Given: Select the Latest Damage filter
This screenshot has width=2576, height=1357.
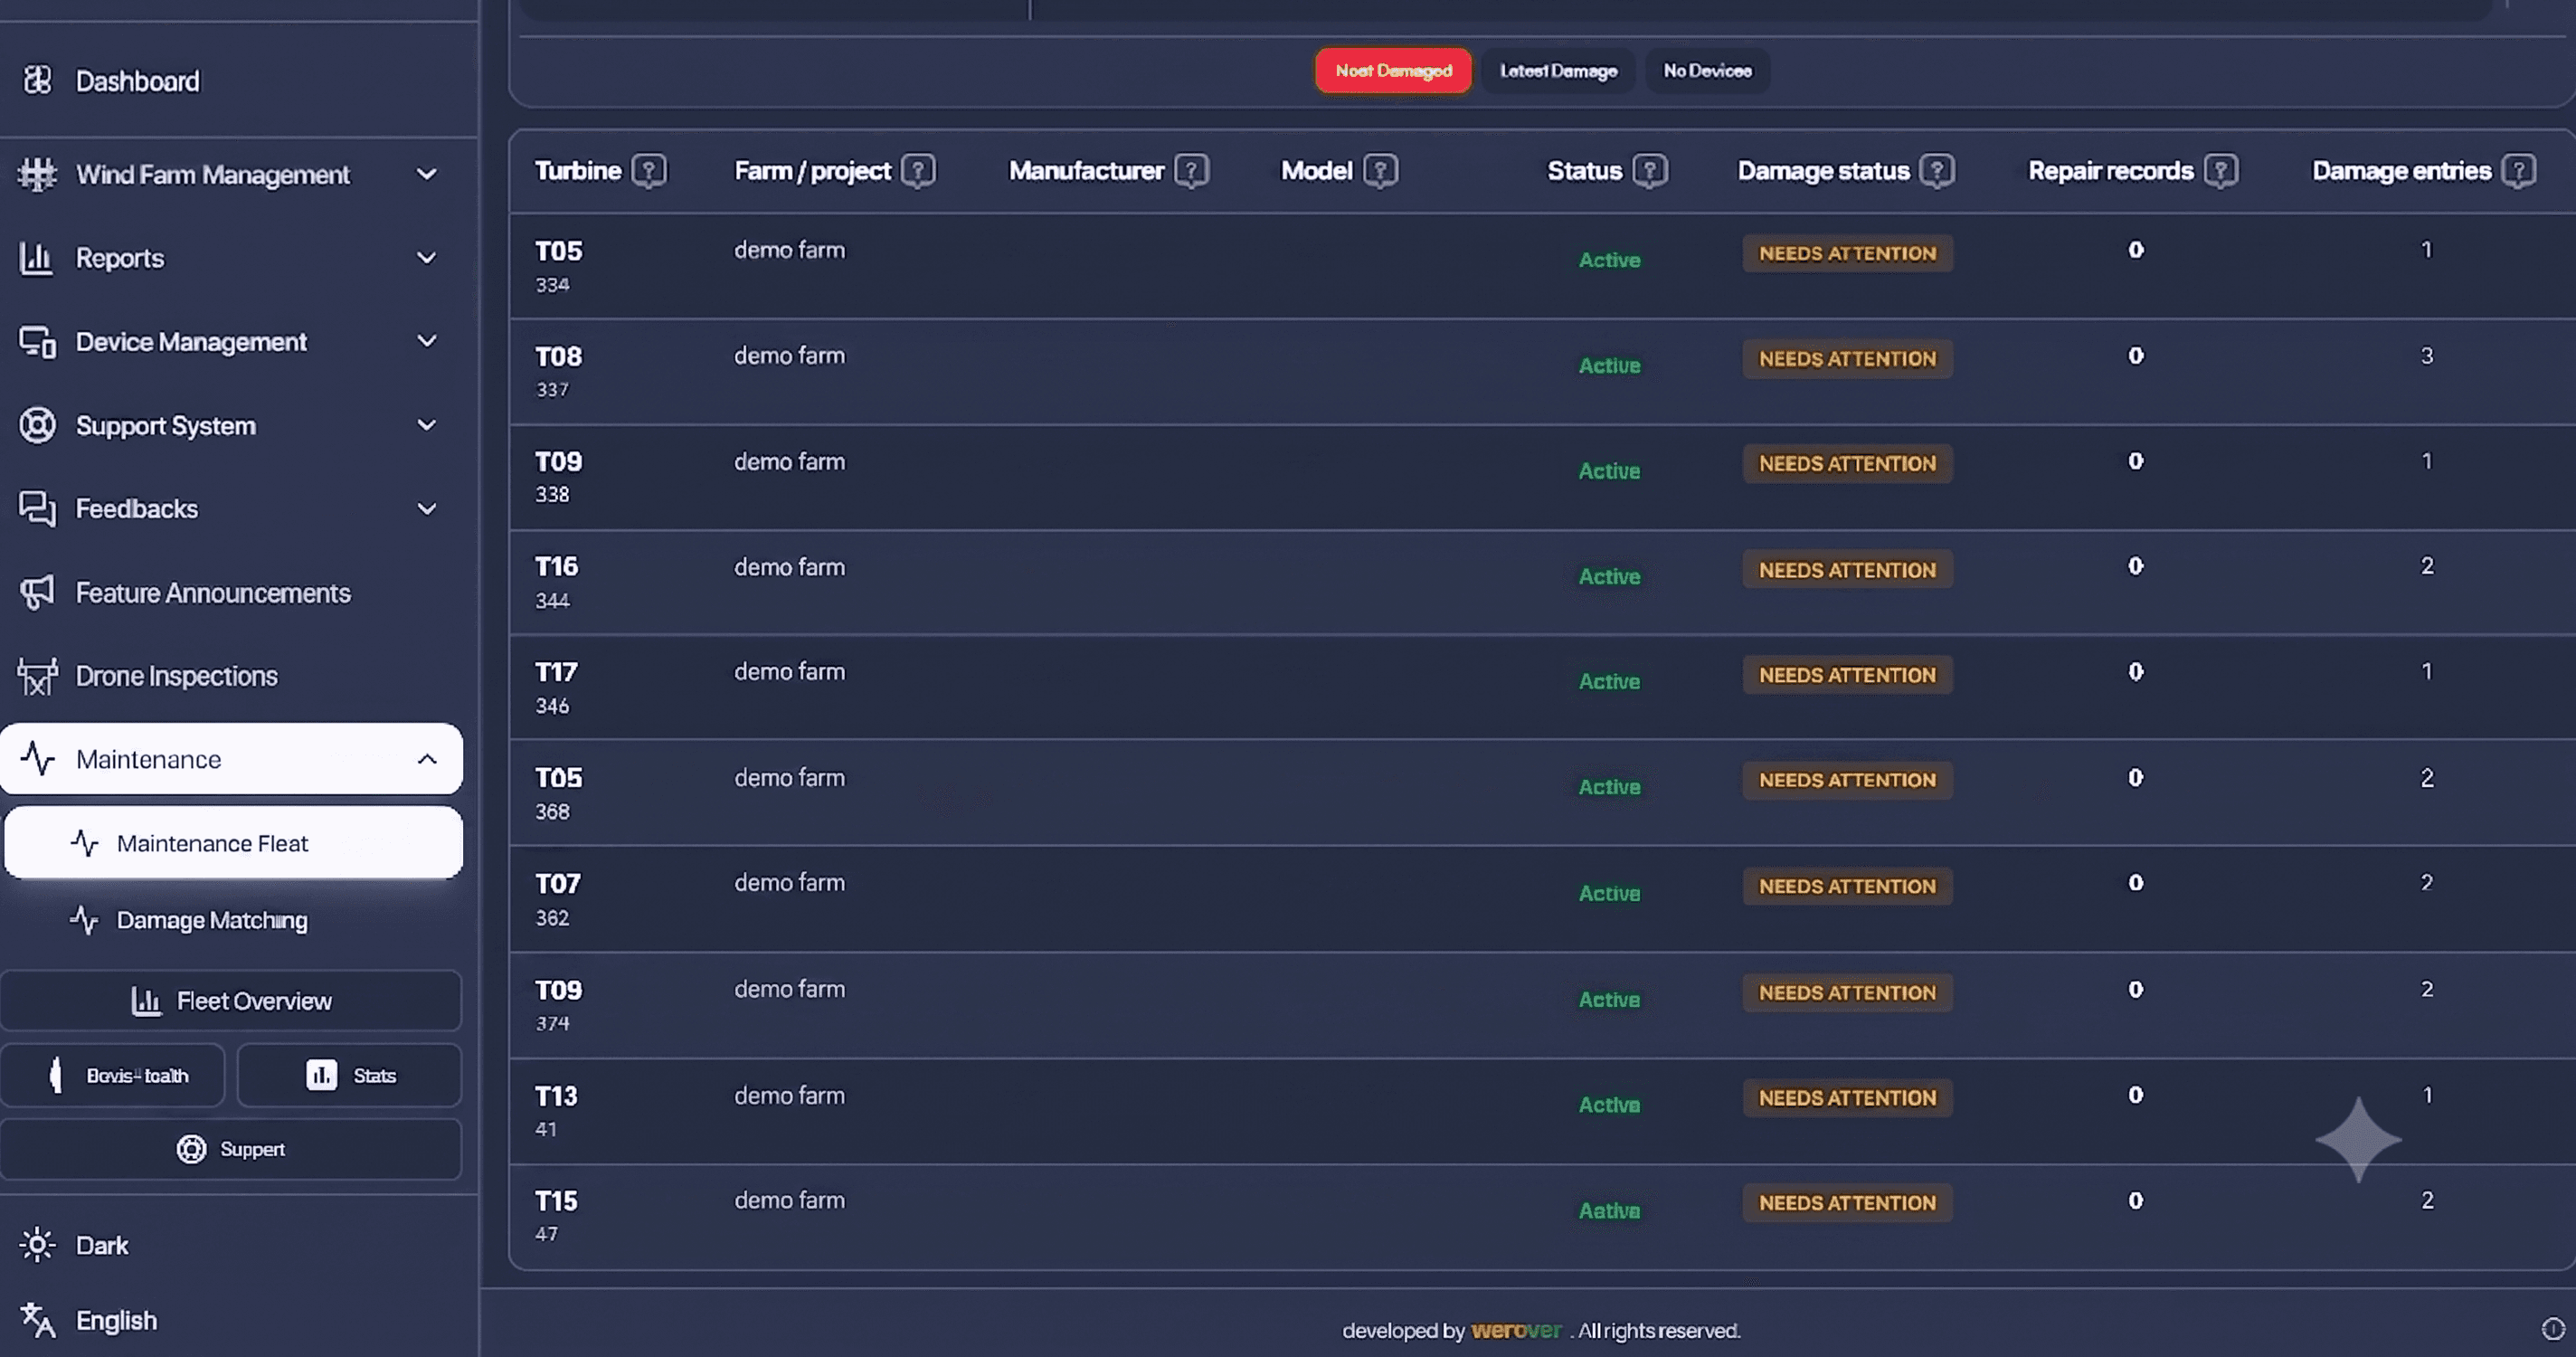Looking at the screenshot, I should [x=1558, y=70].
